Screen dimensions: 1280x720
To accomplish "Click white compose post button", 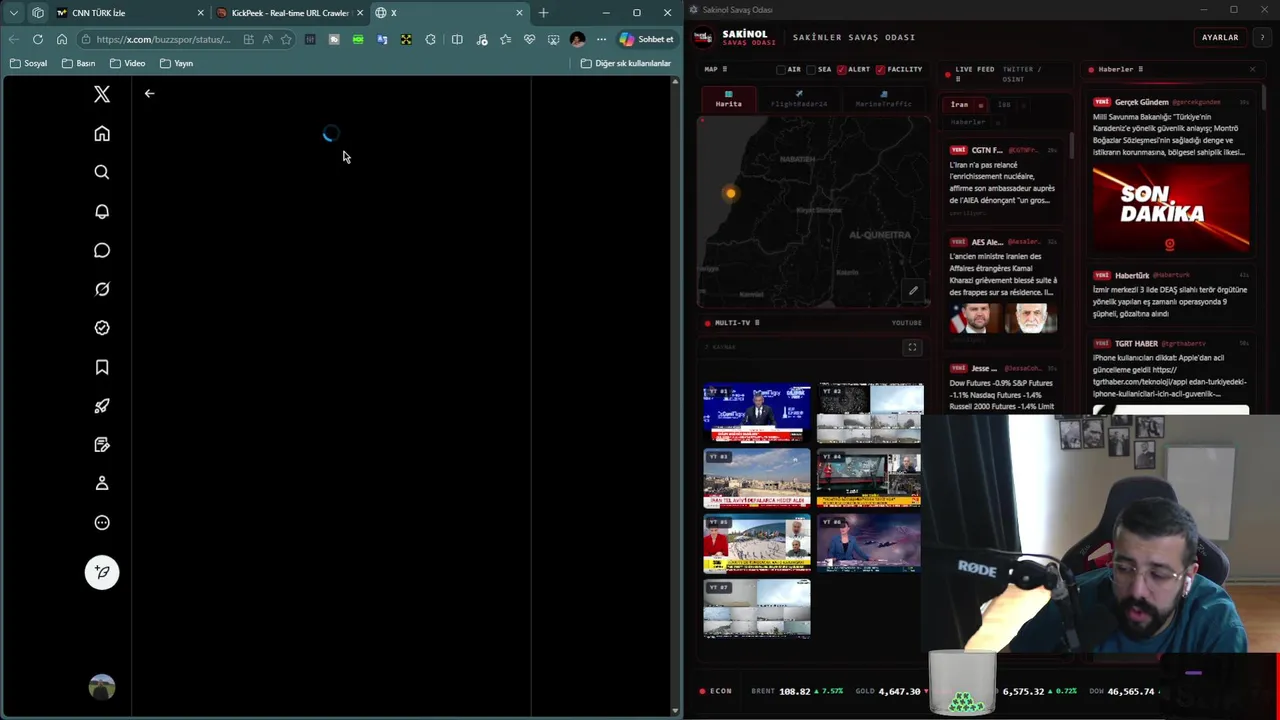I will click(x=102, y=572).
